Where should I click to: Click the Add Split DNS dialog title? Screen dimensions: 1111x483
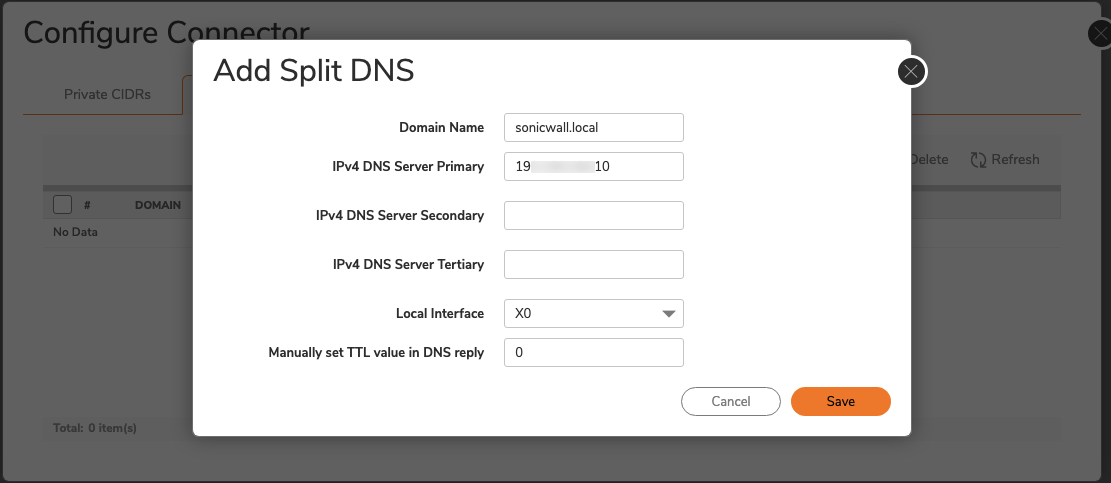pos(314,71)
